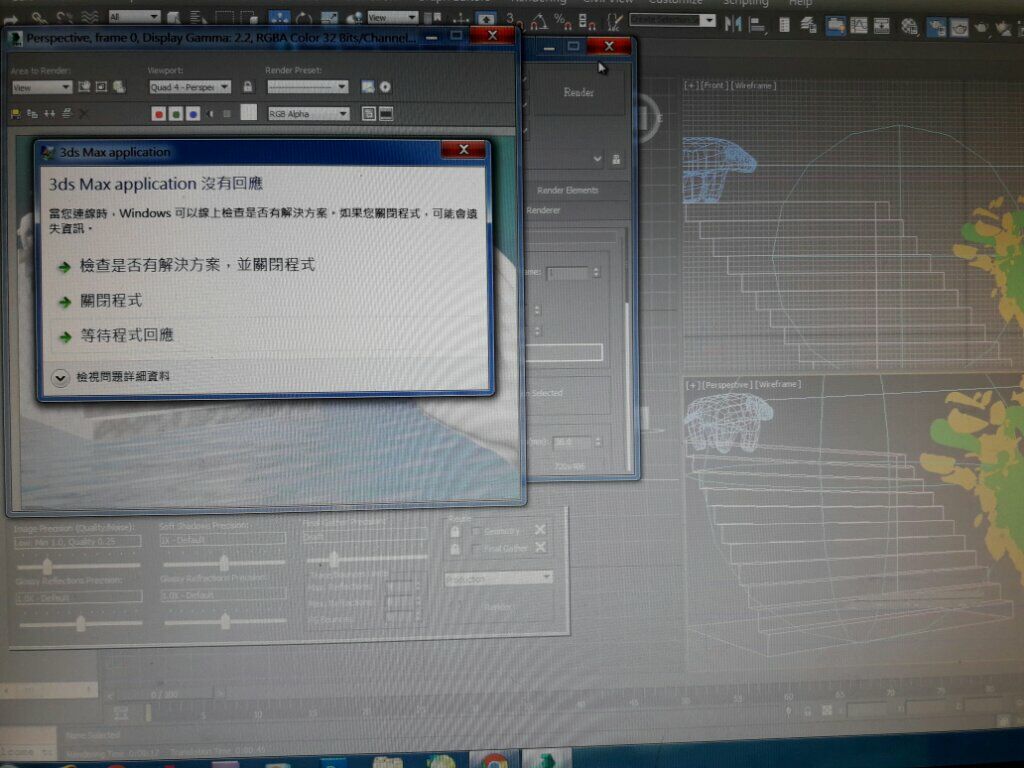Toggle the render window UI overlay button
This screenshot has height=768, width=1024.
[369, 114]
